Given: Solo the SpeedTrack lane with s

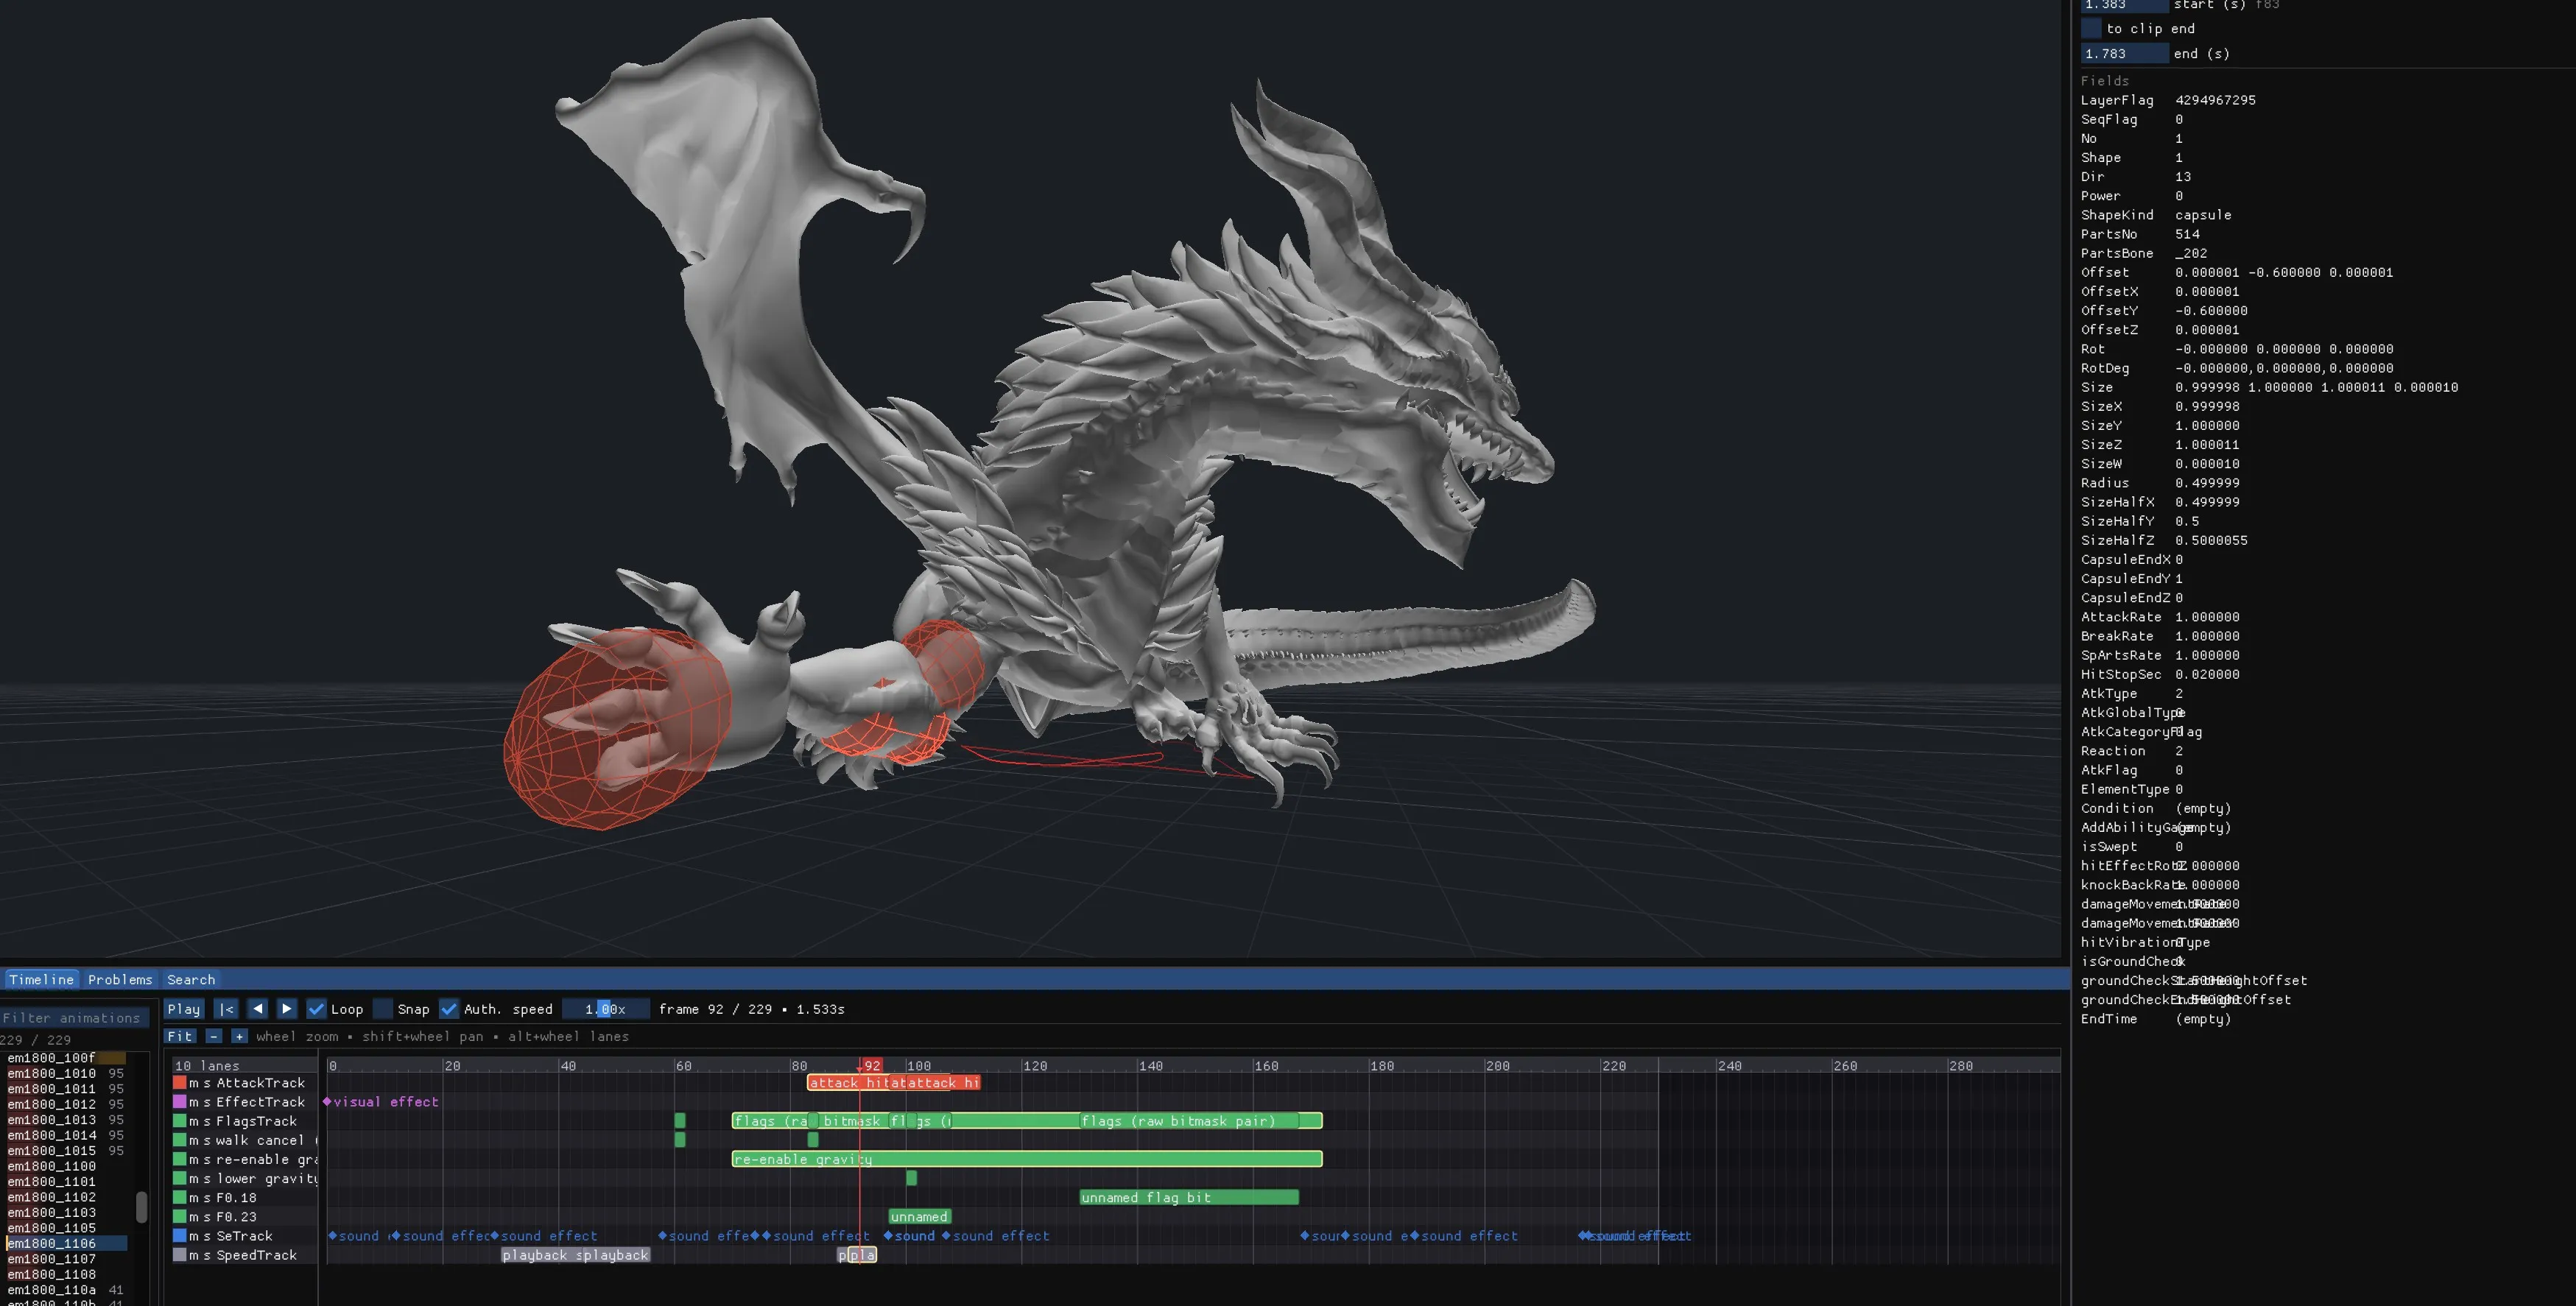Looking at the screenshot, I should pyautogui.click(x=207, y=1255).
